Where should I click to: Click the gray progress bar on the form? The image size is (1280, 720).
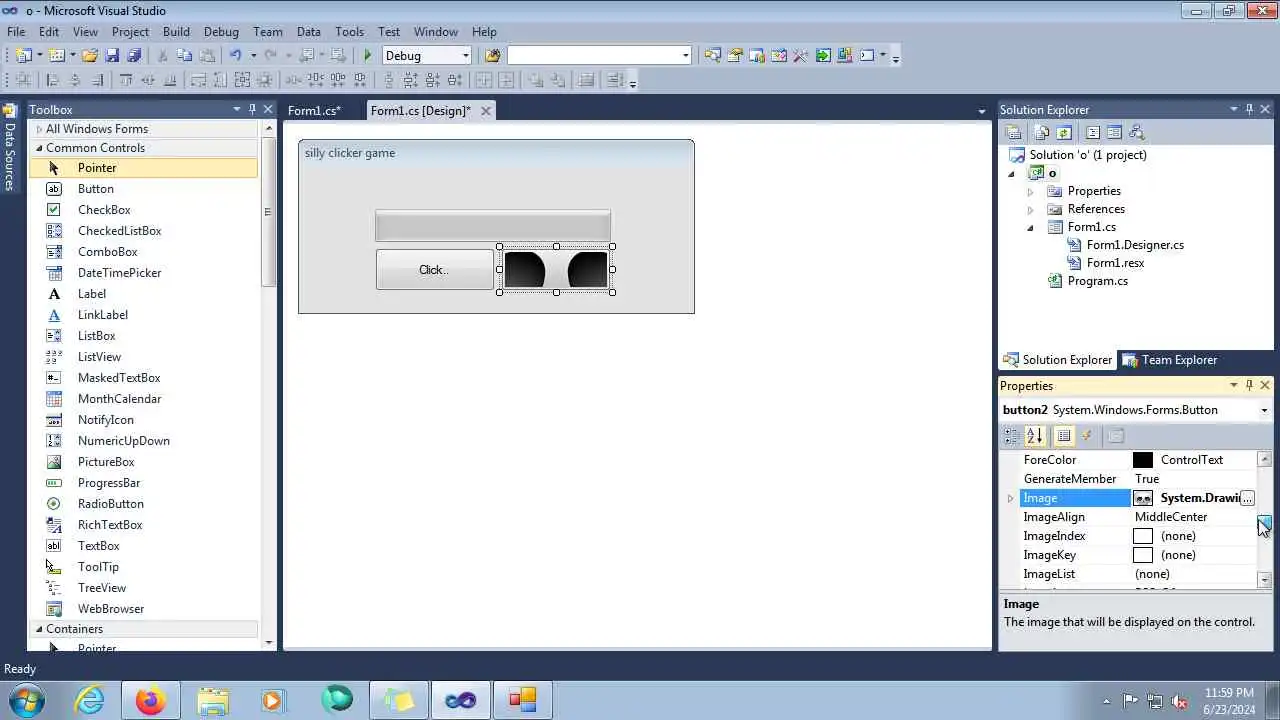tap(493, 226)
